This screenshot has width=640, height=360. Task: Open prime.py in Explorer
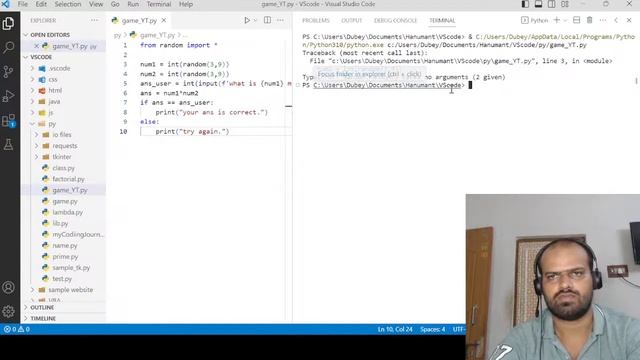pyautogui.click(x=65, y=256)
